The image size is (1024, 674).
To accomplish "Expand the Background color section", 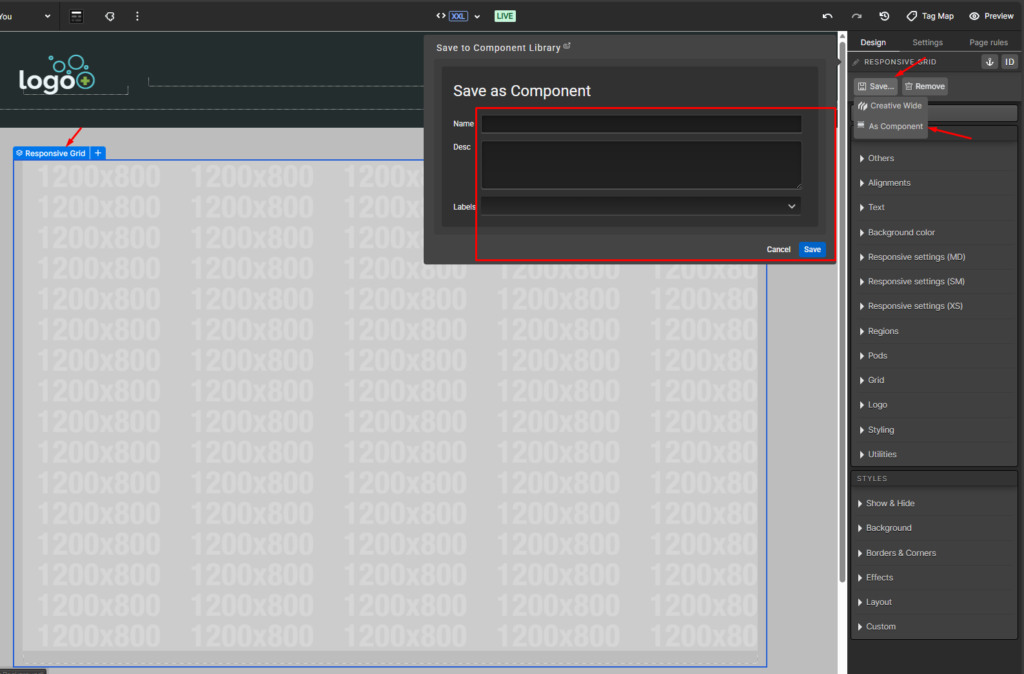I will pyautogui.click(x=900, y=232).
